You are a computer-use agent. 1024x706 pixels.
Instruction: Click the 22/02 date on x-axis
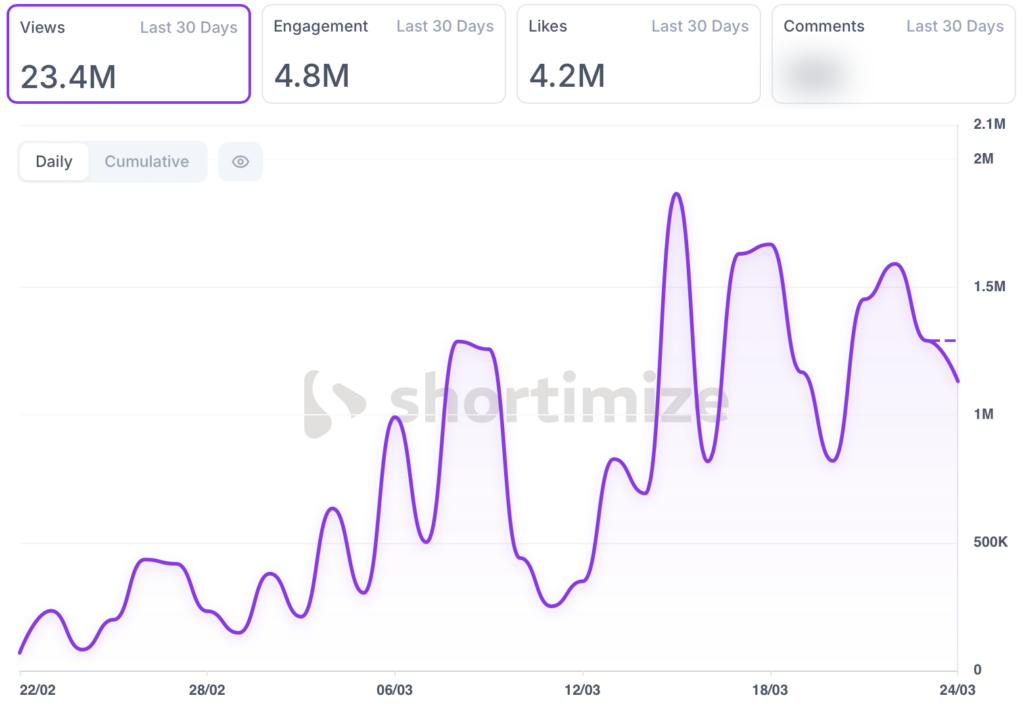38,690
